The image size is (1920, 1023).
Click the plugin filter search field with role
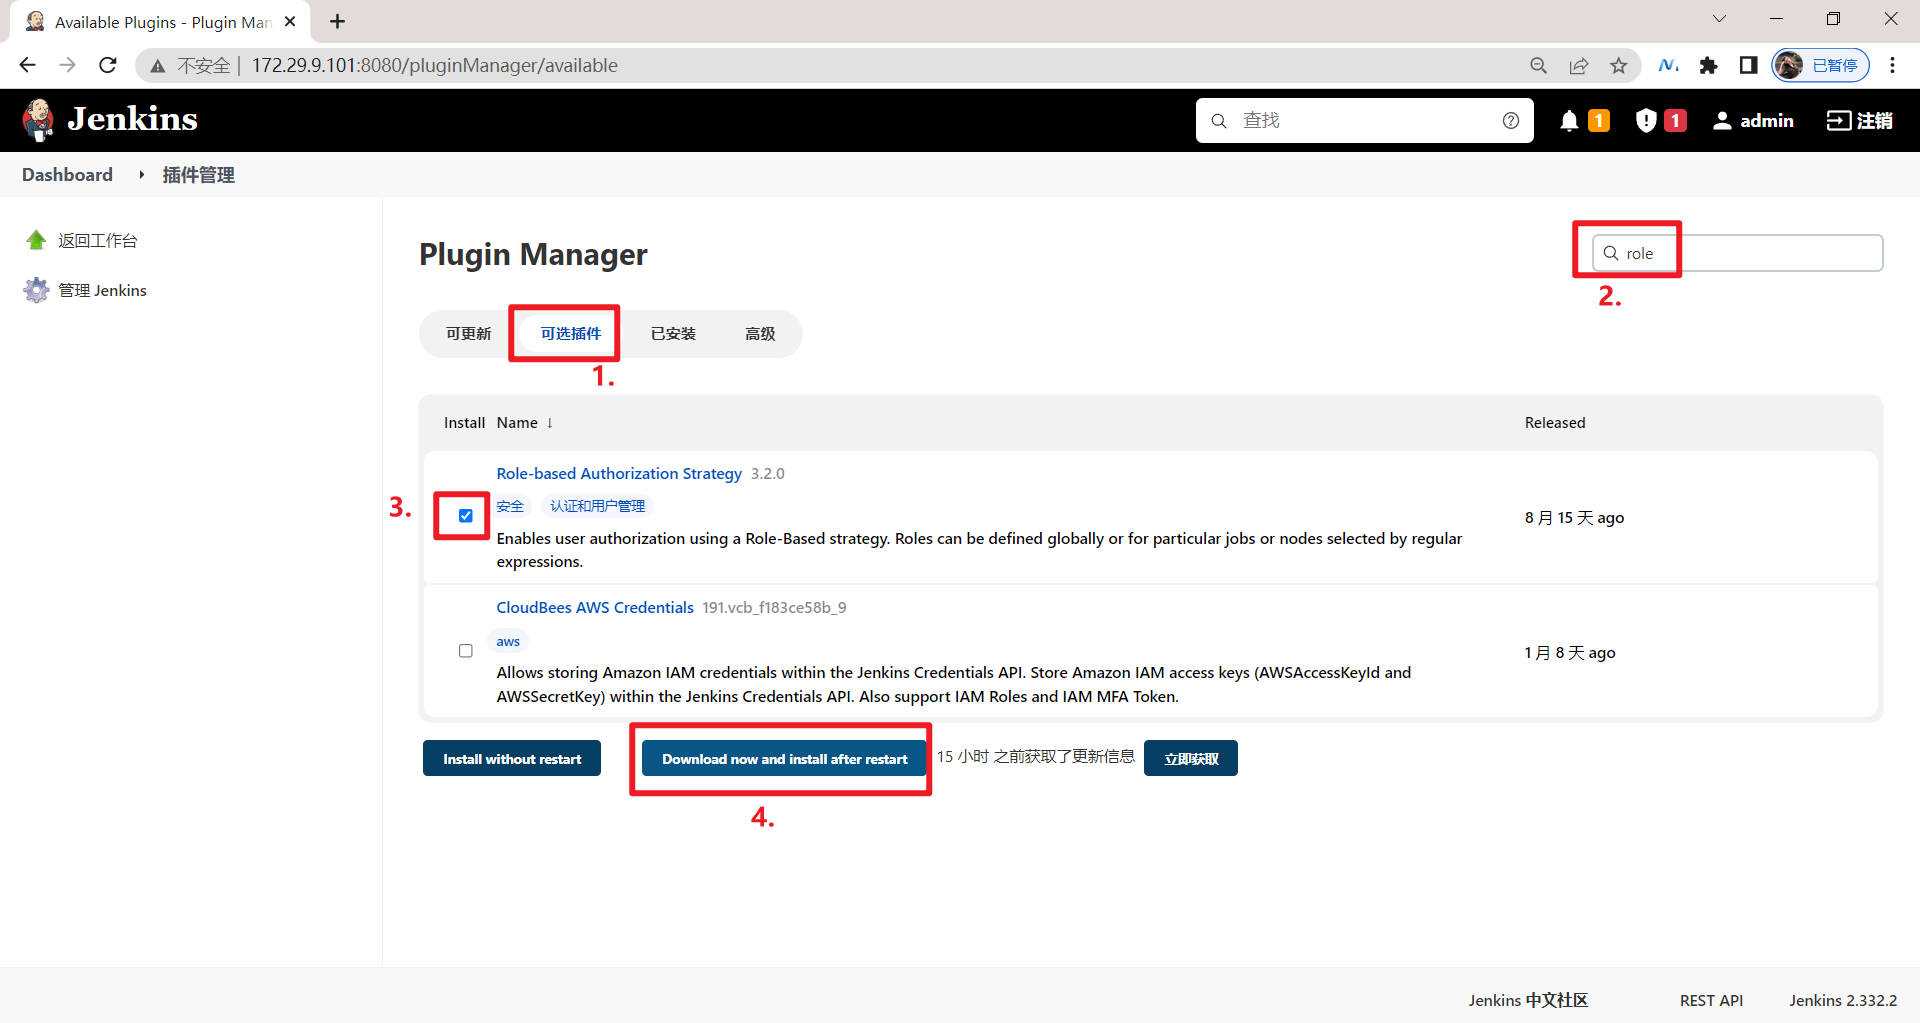pyautogui.click(x=1738, y=253)
